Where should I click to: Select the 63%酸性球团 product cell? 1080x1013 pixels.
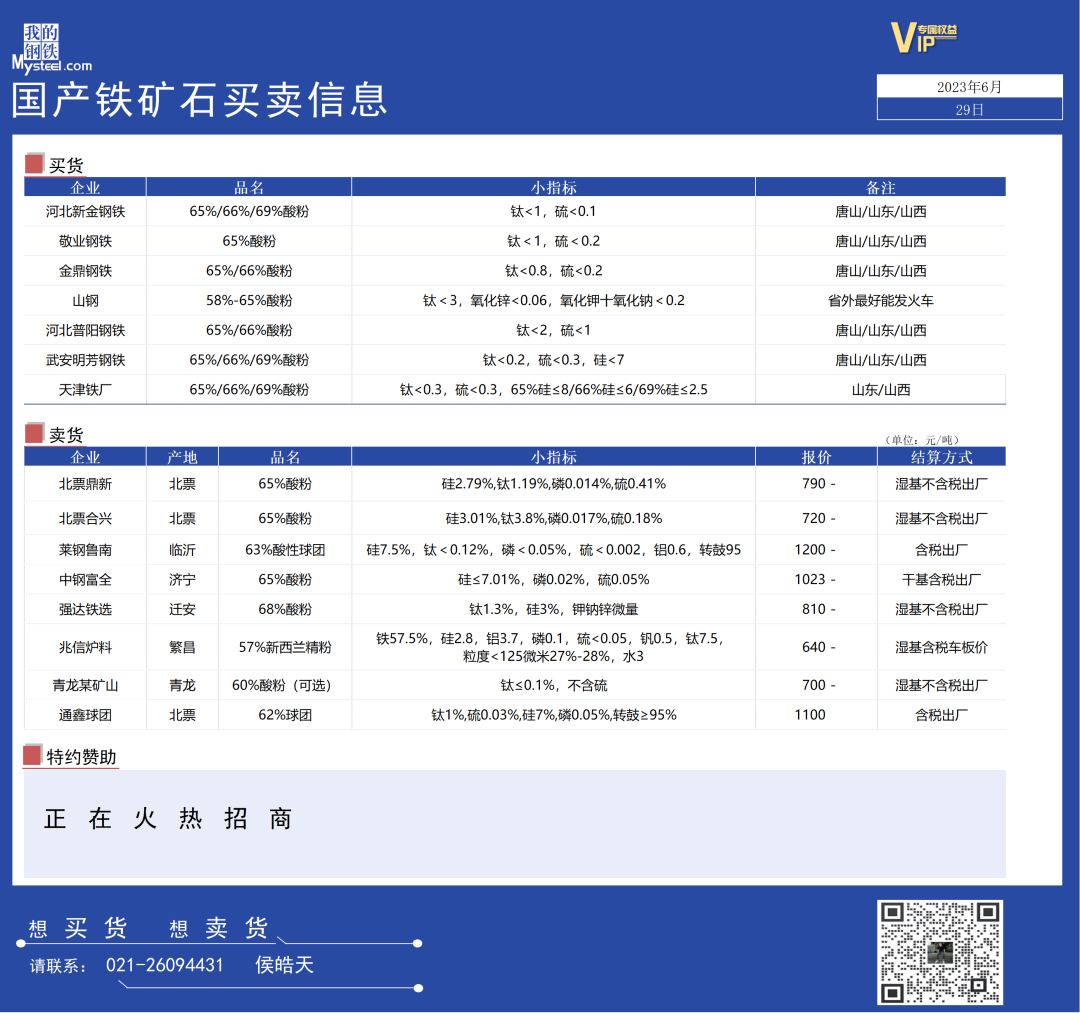284,550
